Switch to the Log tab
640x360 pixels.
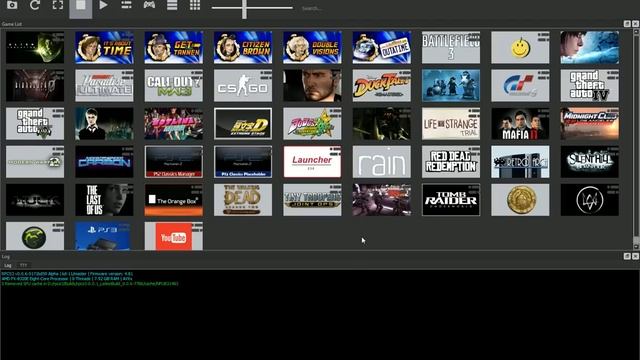[x=8, y=265]
